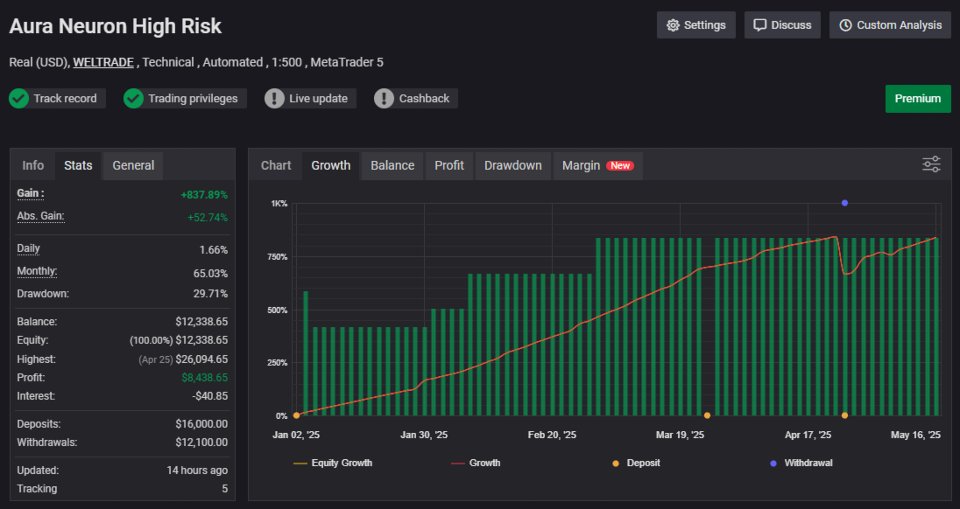This screenshot has height=509, width=960.
Task: Click the Track record green checkmark icon
Action: [19, 98]
